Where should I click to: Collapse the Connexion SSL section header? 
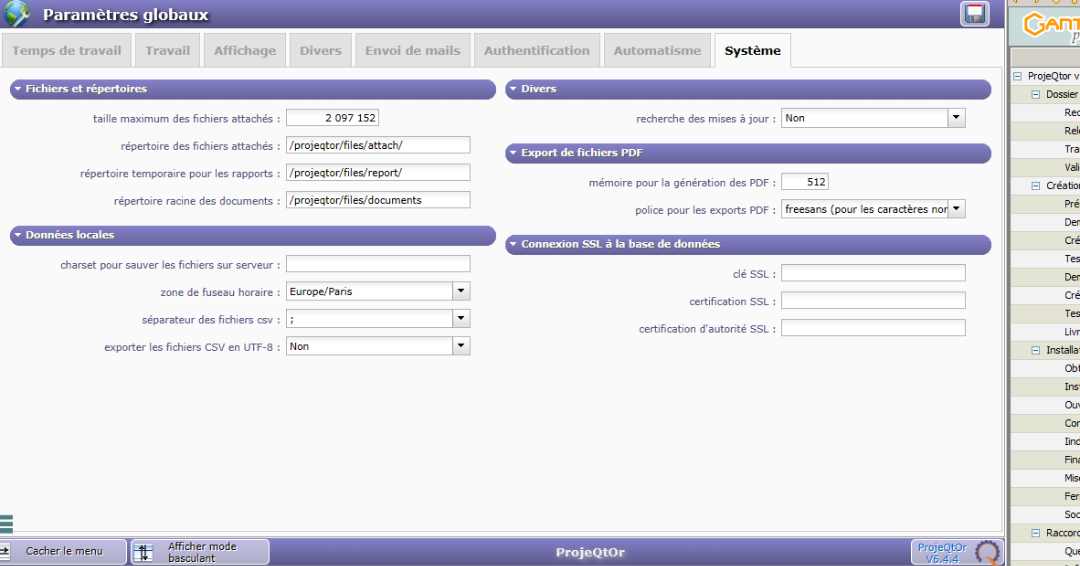click(513, 244)
